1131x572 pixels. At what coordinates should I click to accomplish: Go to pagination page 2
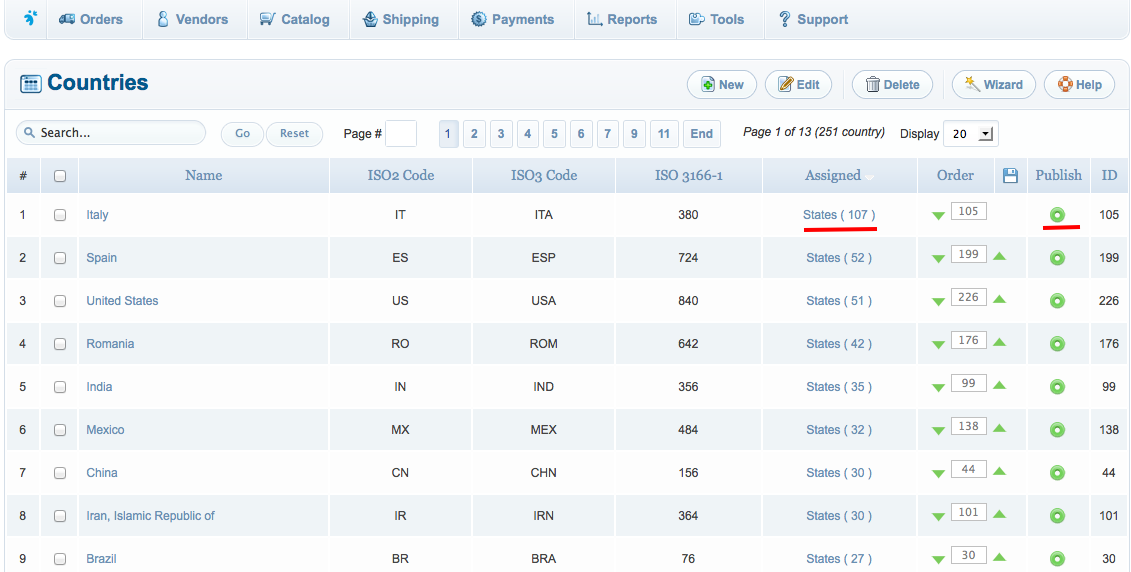(474, 133)
